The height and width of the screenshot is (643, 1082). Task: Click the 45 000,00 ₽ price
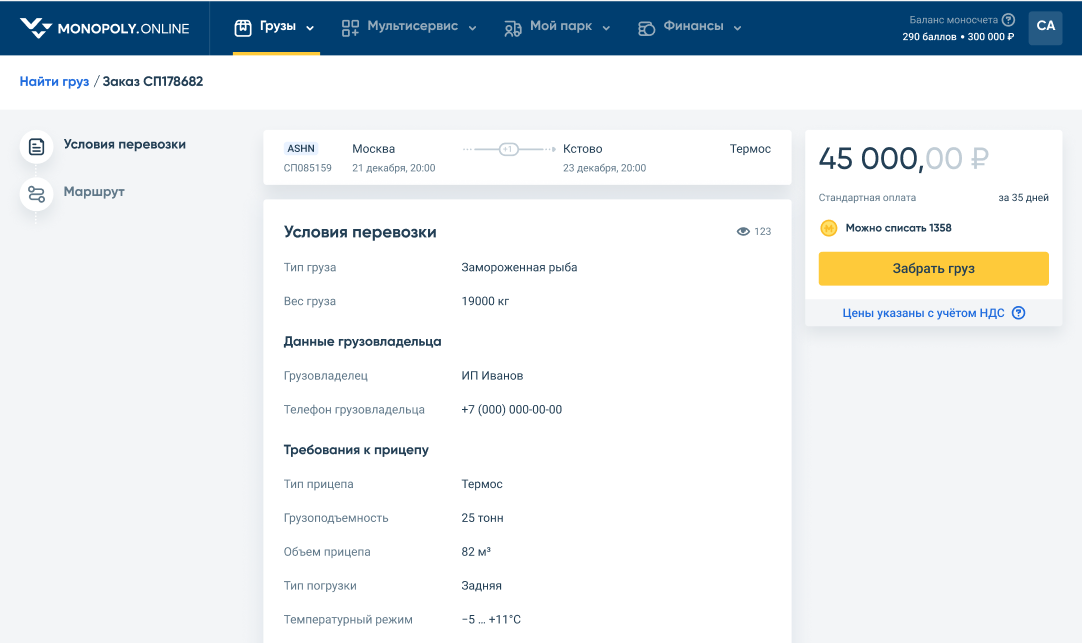point(903,159)
